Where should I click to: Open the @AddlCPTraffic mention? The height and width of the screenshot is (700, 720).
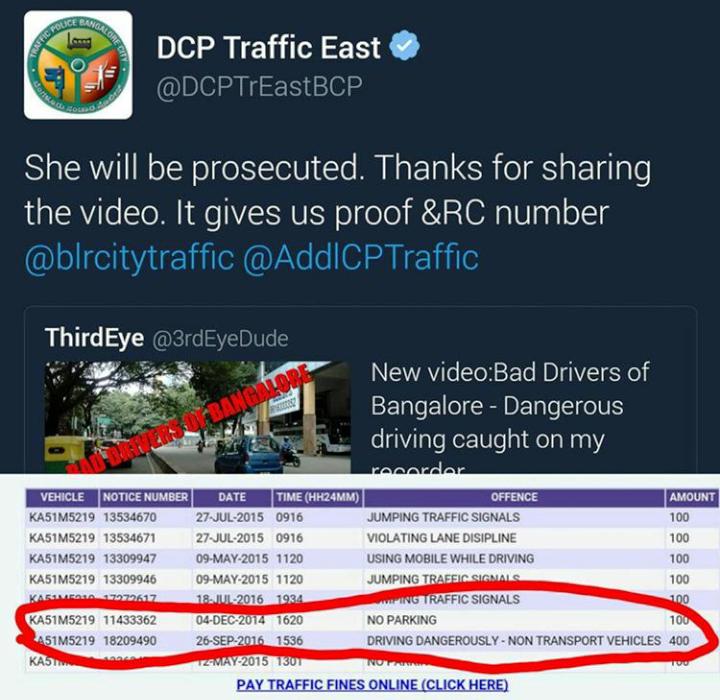click(360, 257)
